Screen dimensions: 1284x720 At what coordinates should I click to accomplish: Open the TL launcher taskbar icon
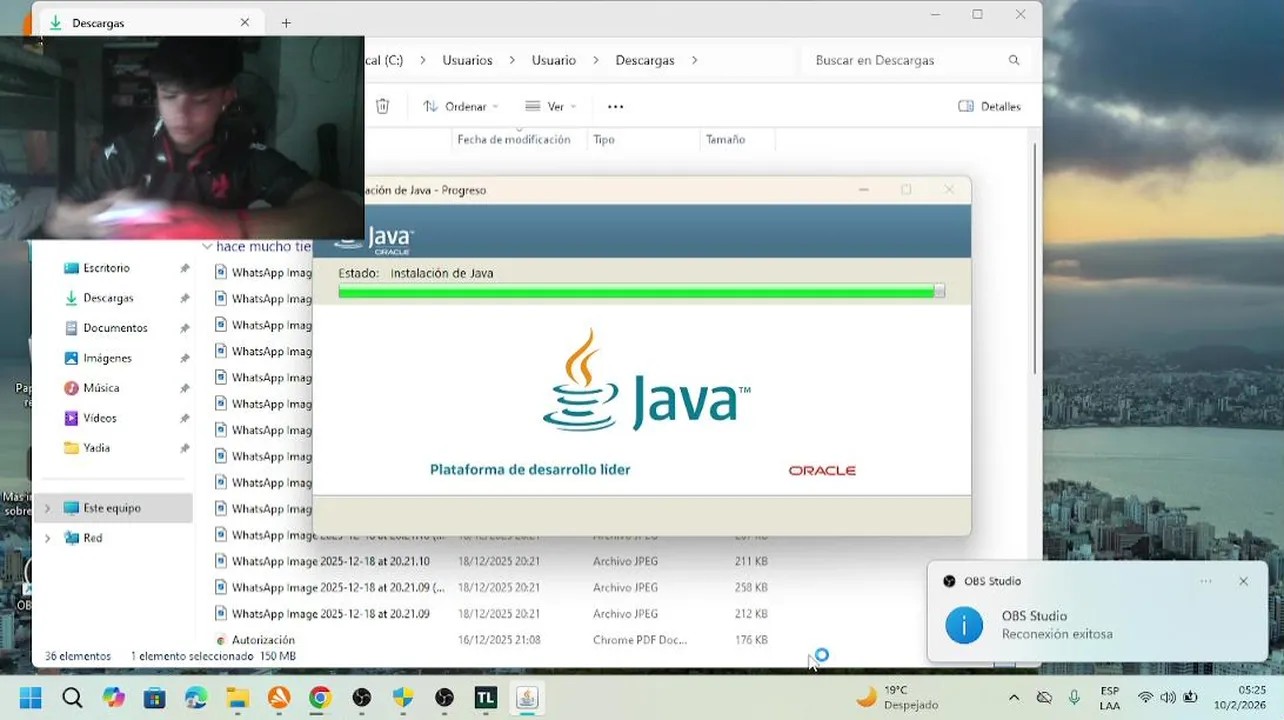tap(486, 697)
